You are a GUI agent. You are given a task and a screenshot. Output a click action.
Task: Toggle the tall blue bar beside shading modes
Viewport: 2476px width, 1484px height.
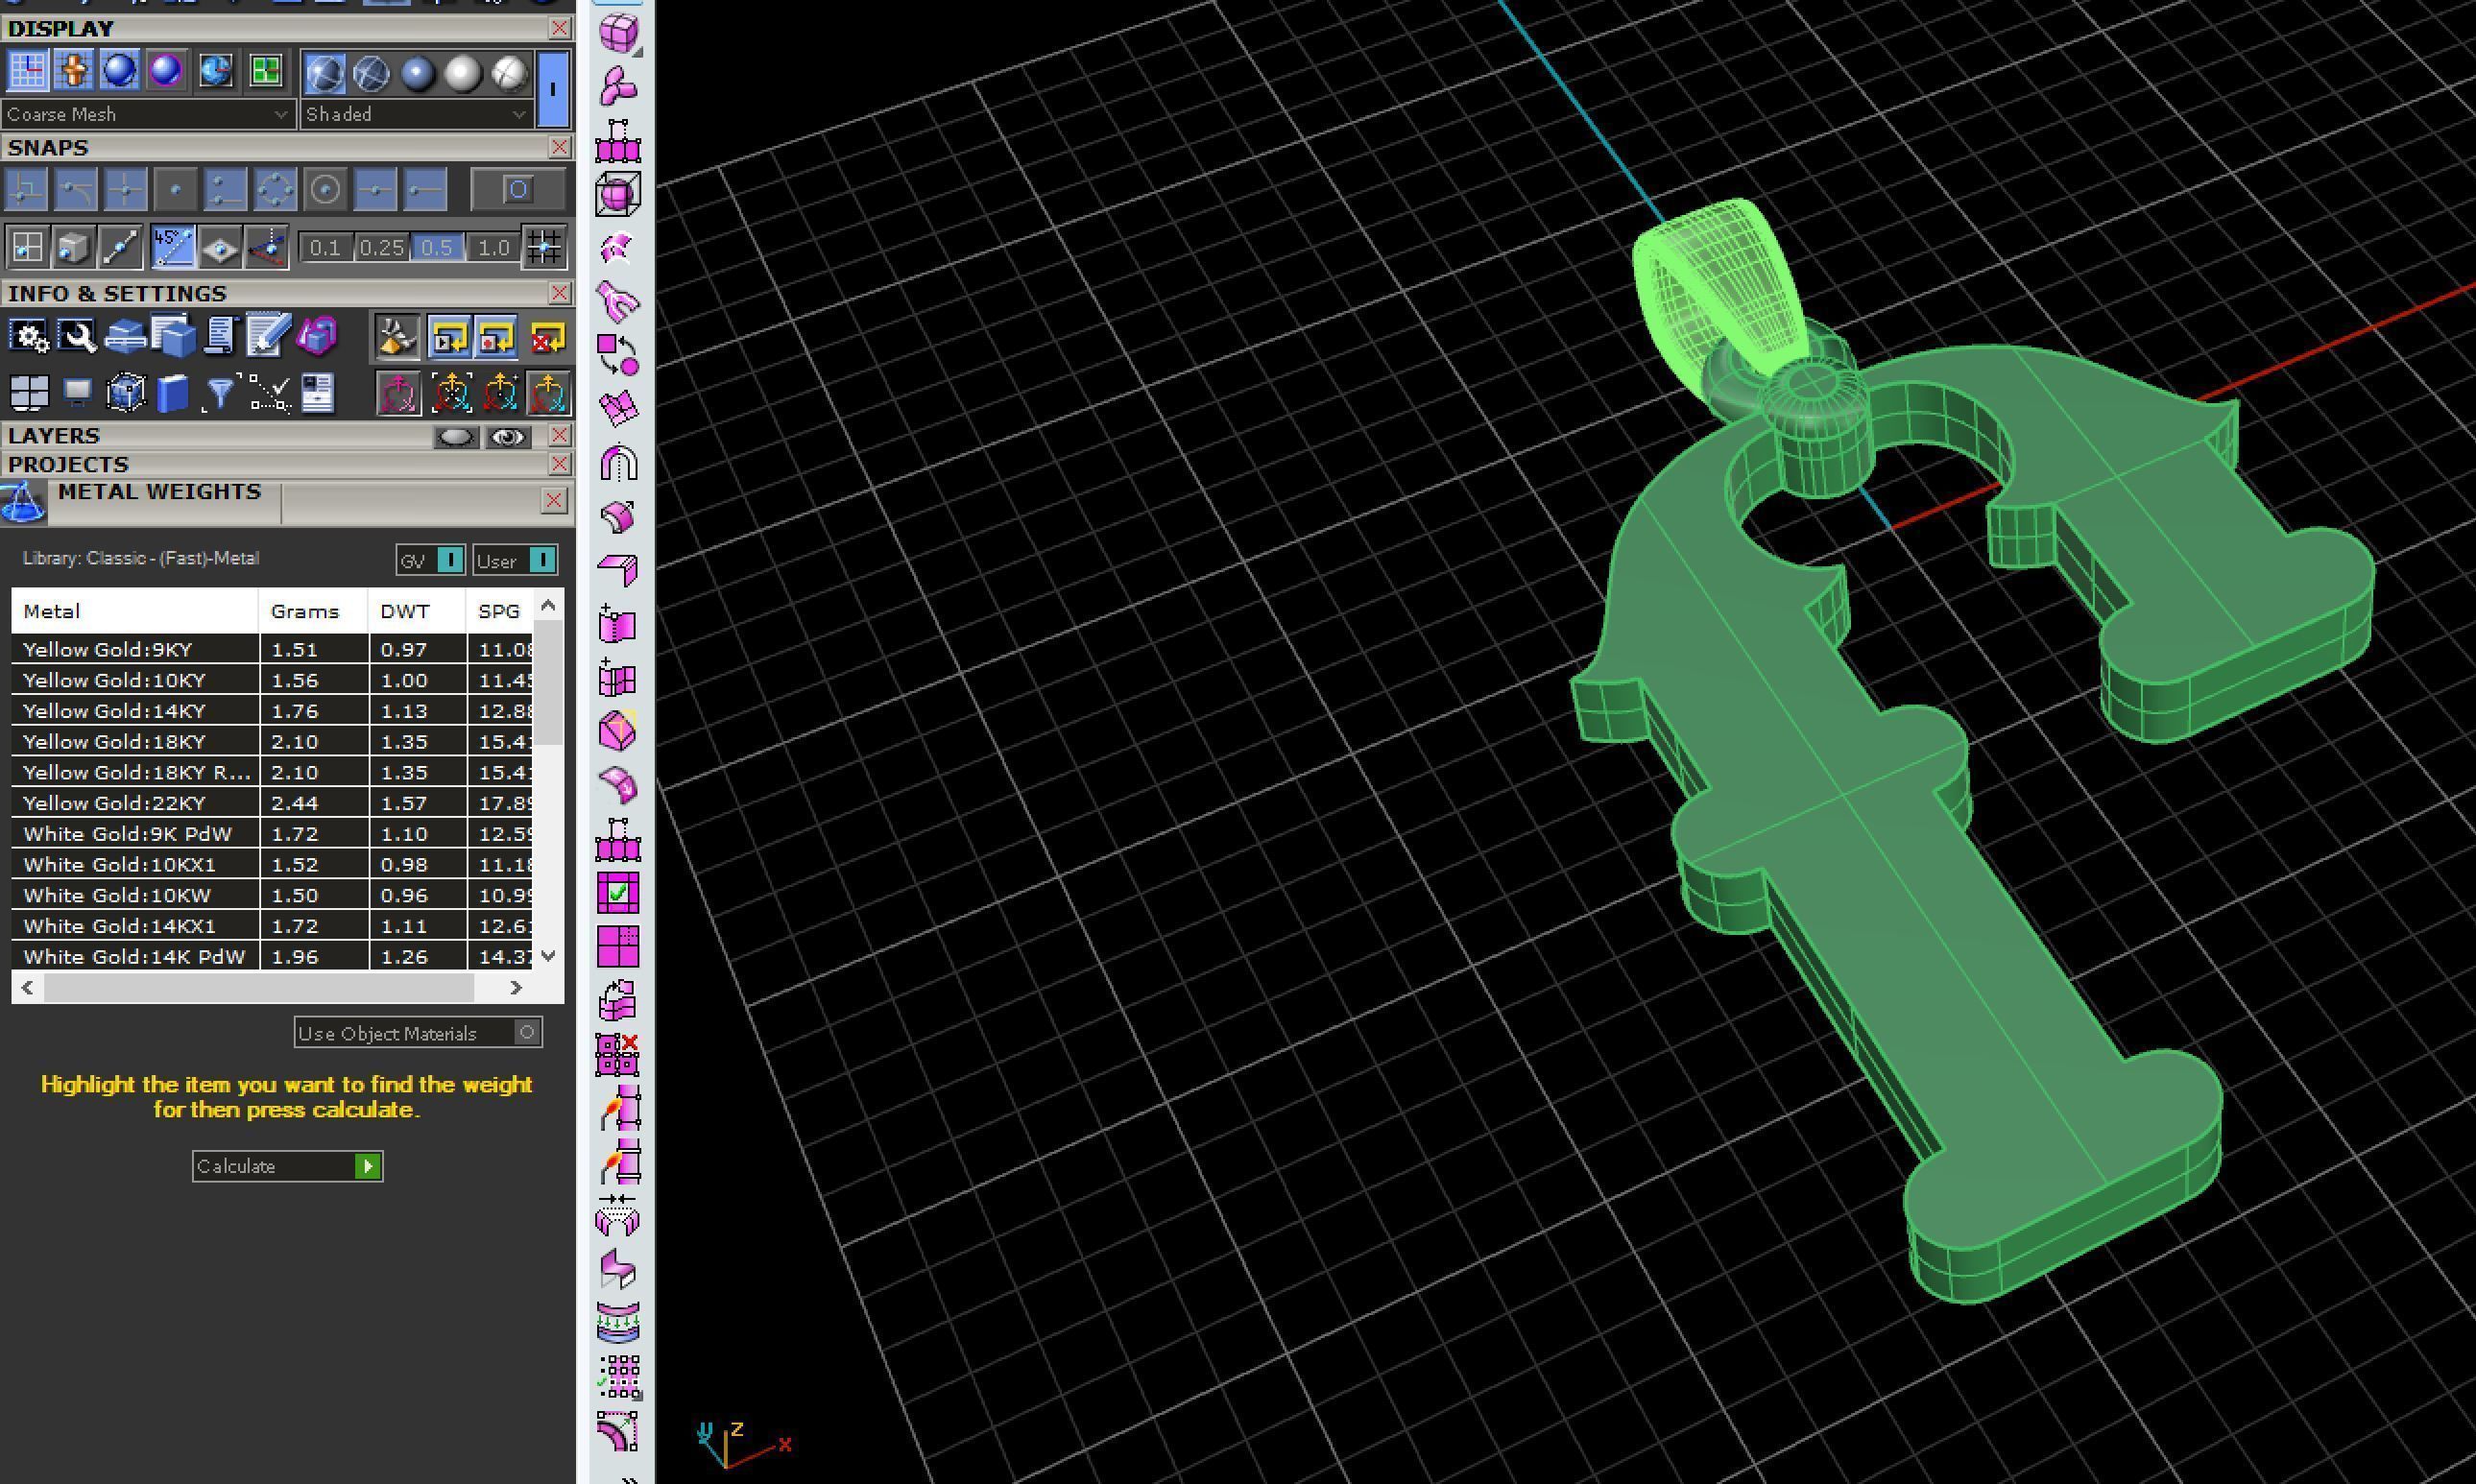click(x=552, y=89)
